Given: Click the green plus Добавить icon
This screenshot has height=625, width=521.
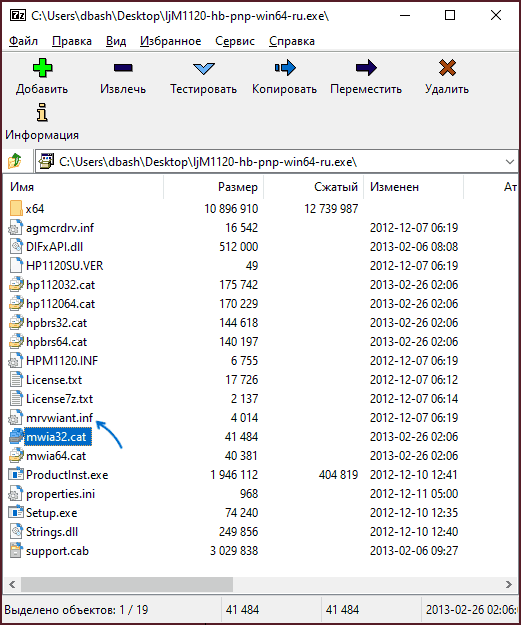Looking at the screenshot, I should pos(42,68).
